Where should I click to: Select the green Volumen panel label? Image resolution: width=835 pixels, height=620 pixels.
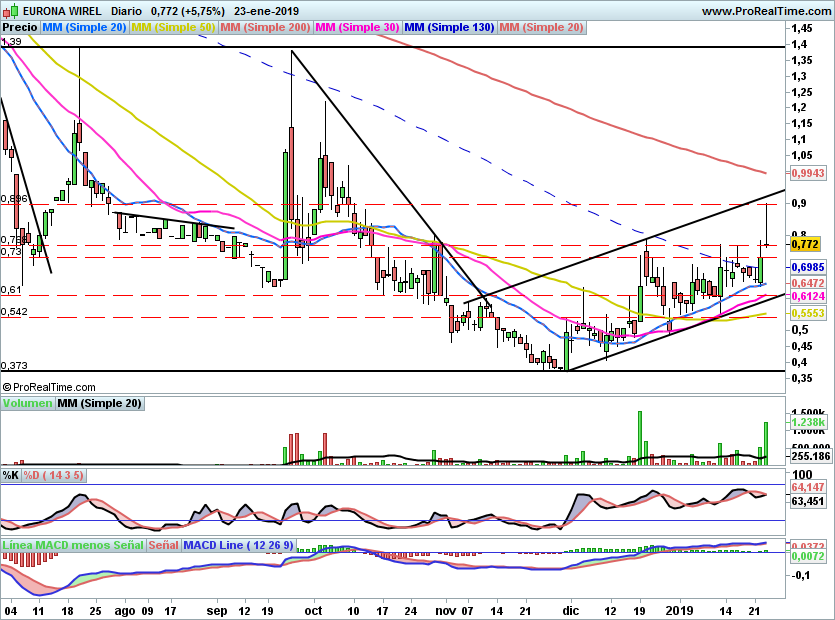(x=27, y=404)
